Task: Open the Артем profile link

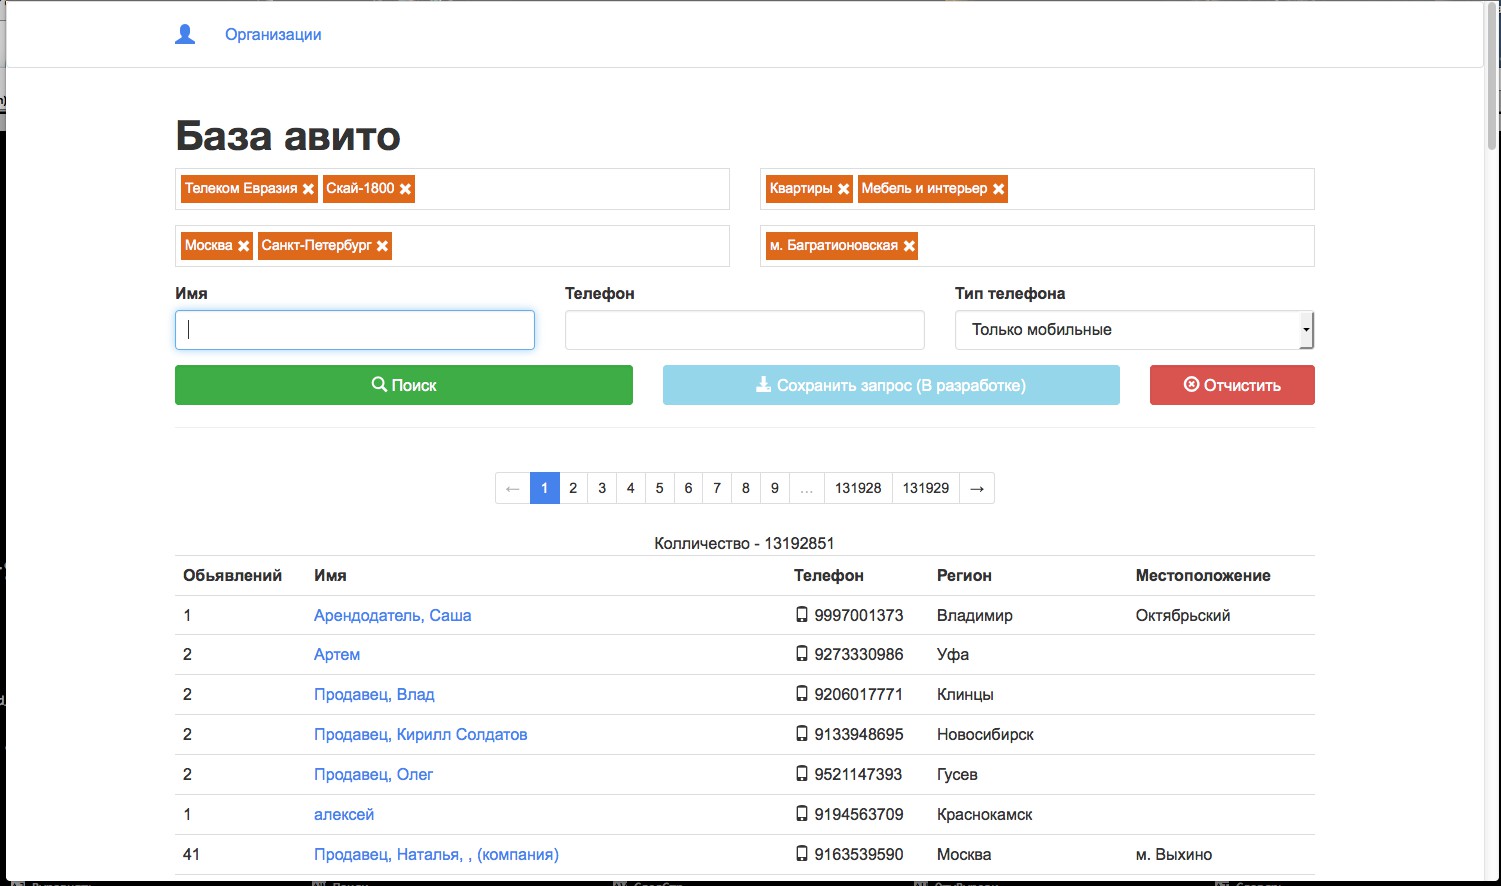Action: coord(337,654)
